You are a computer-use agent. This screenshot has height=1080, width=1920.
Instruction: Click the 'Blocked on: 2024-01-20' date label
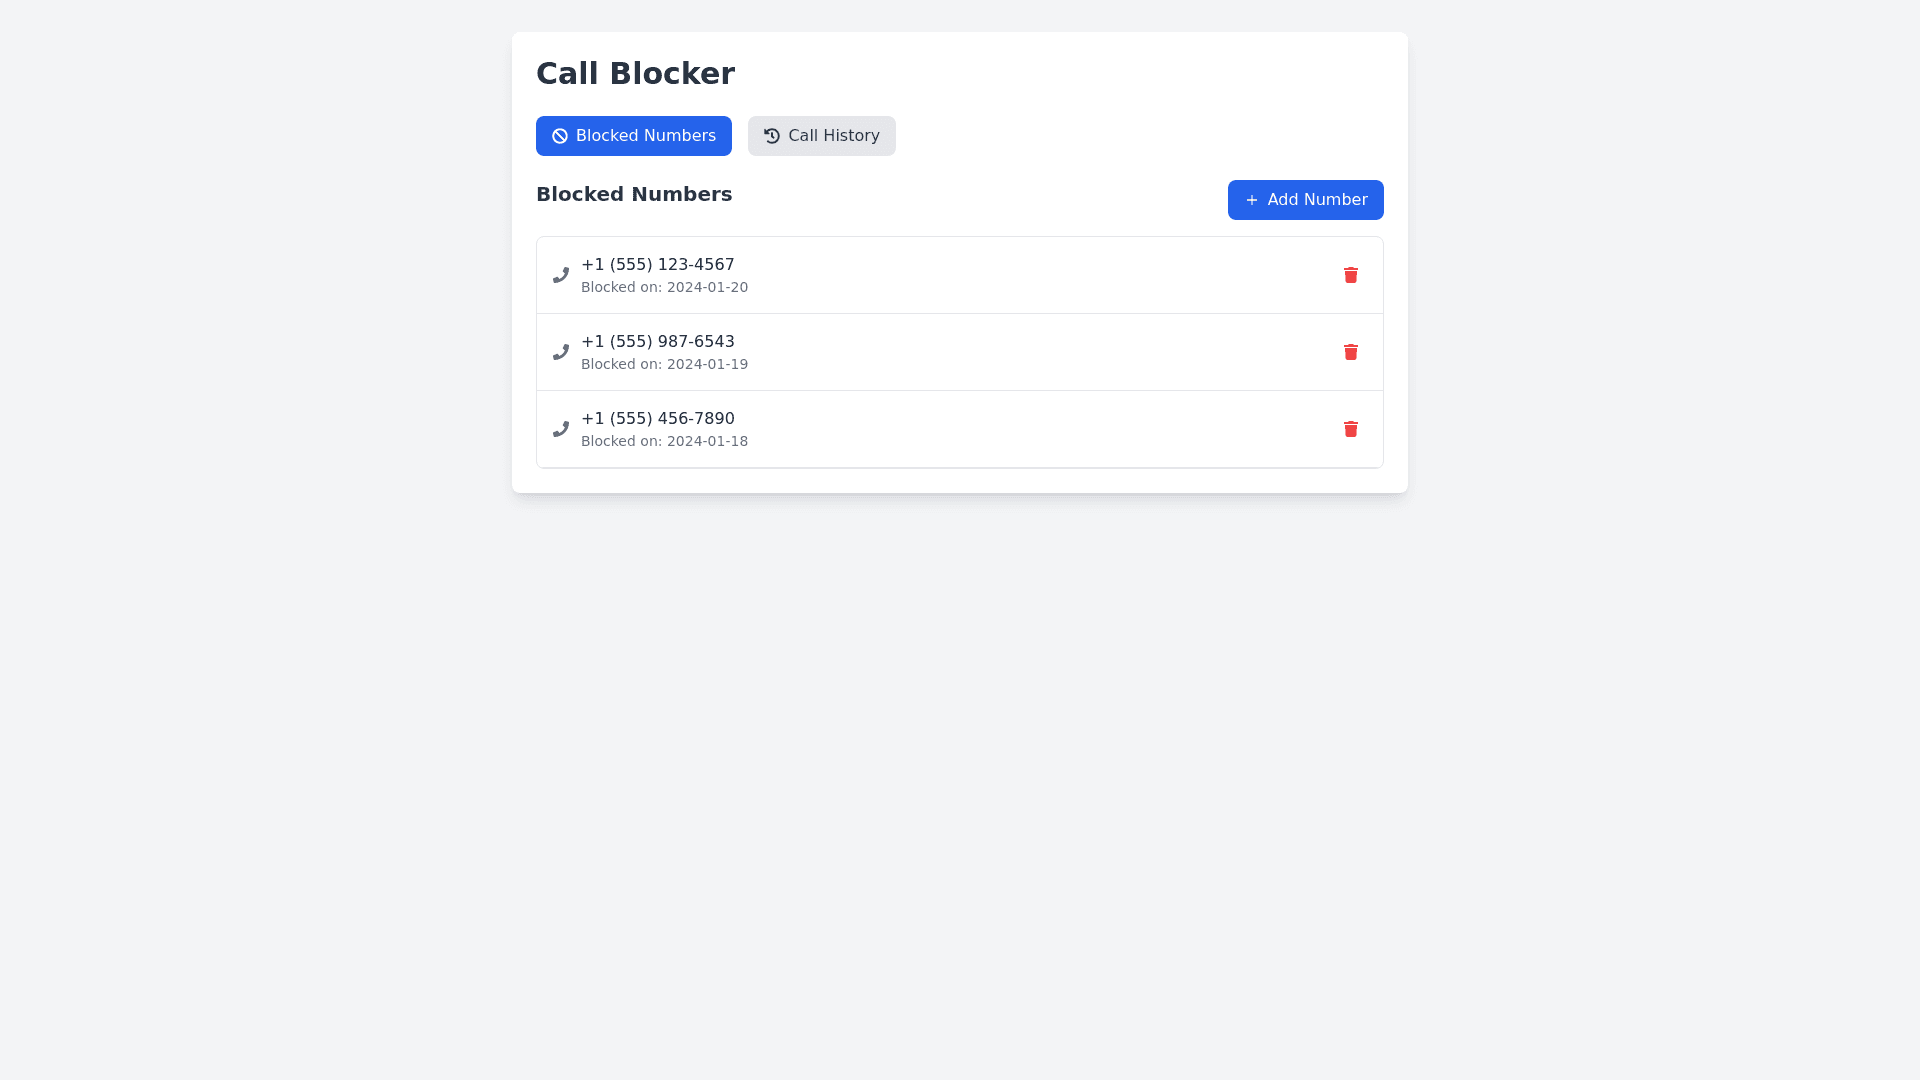664,288
